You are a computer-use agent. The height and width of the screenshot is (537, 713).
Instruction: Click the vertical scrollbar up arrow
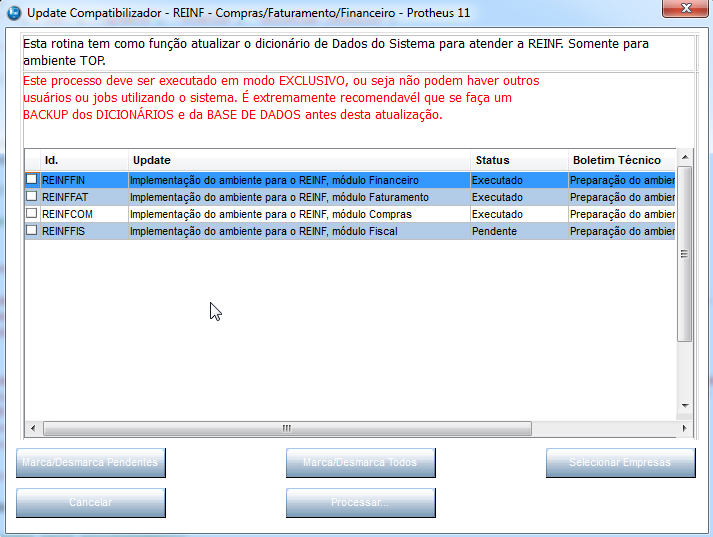(685, 157)
